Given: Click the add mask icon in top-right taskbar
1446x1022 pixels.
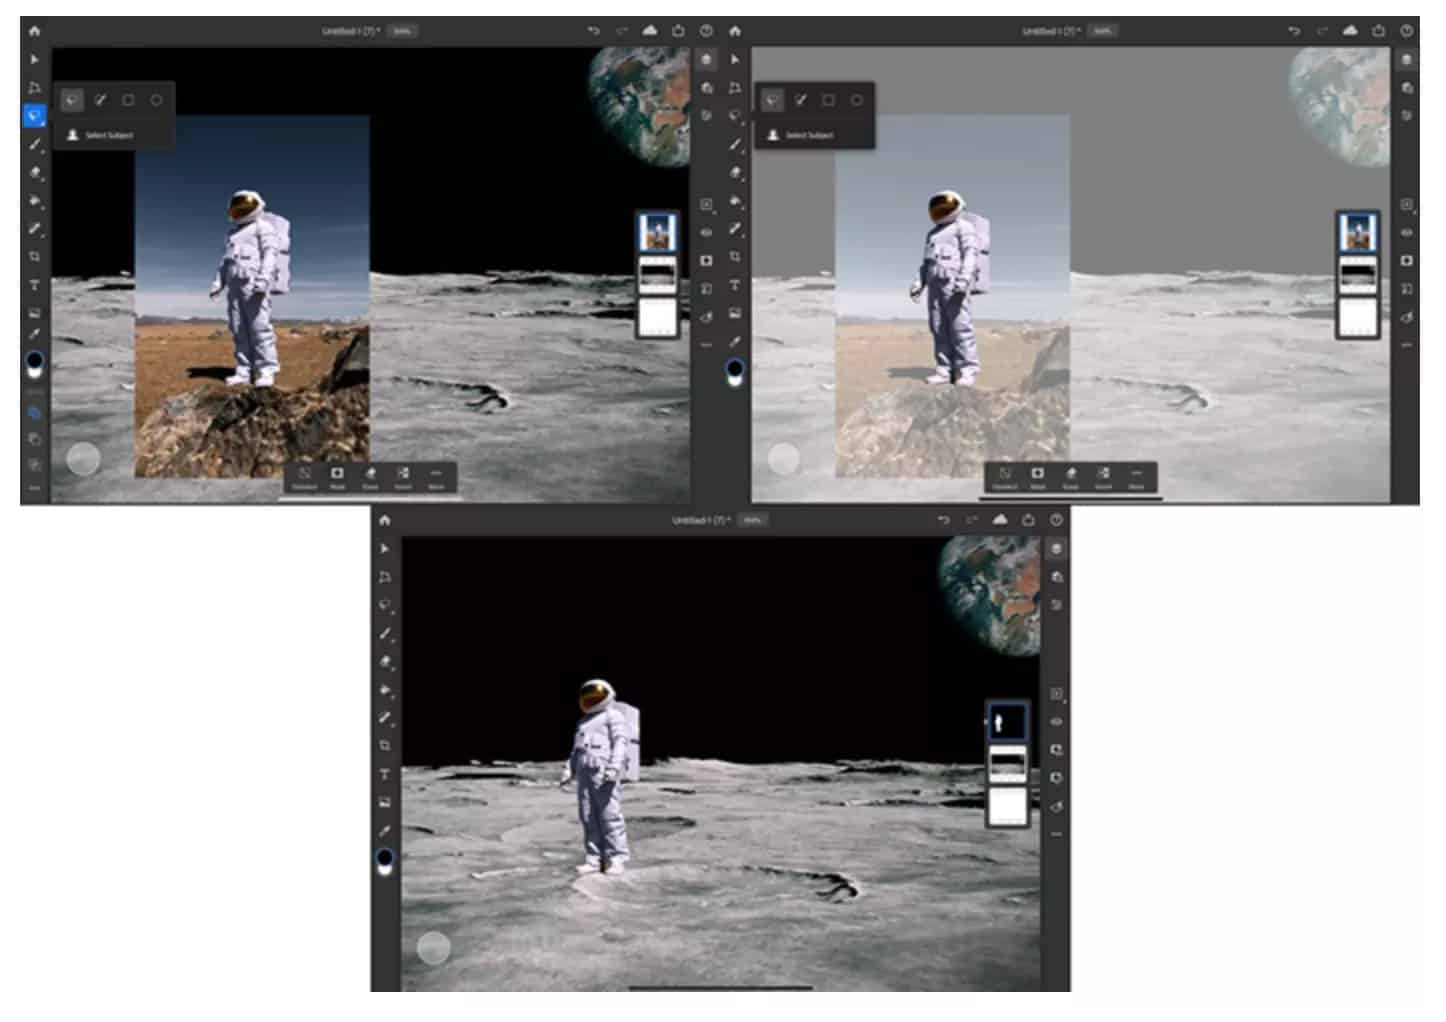Looking at the screenshot, I should (1406, 260).
